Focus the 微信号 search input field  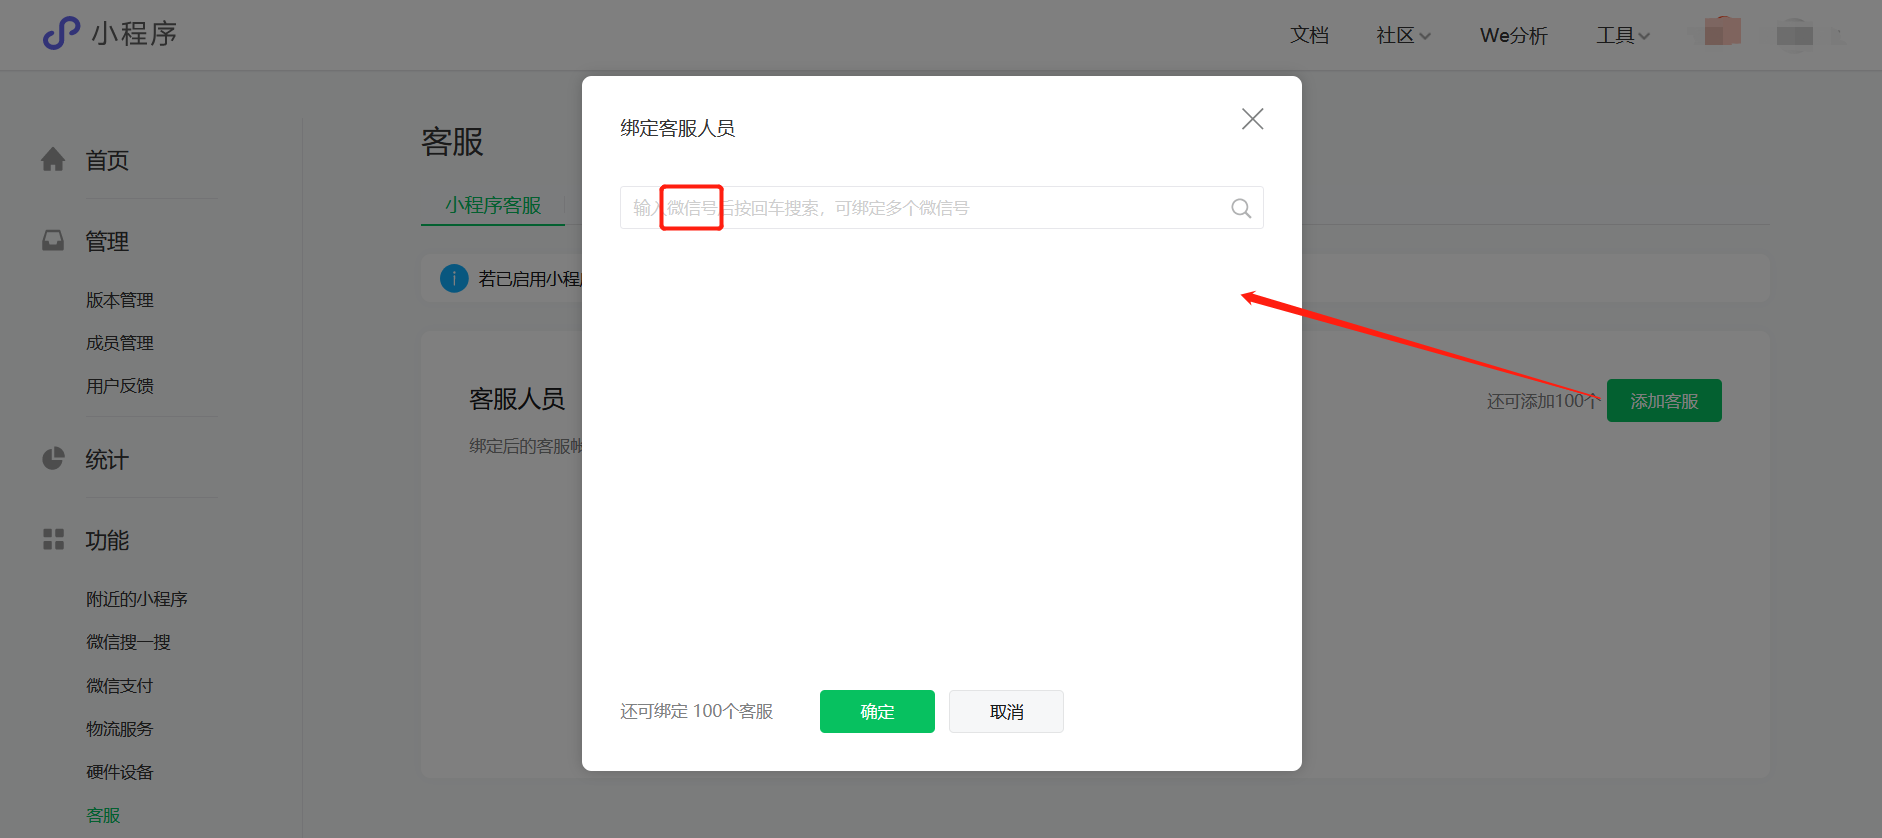941,208
